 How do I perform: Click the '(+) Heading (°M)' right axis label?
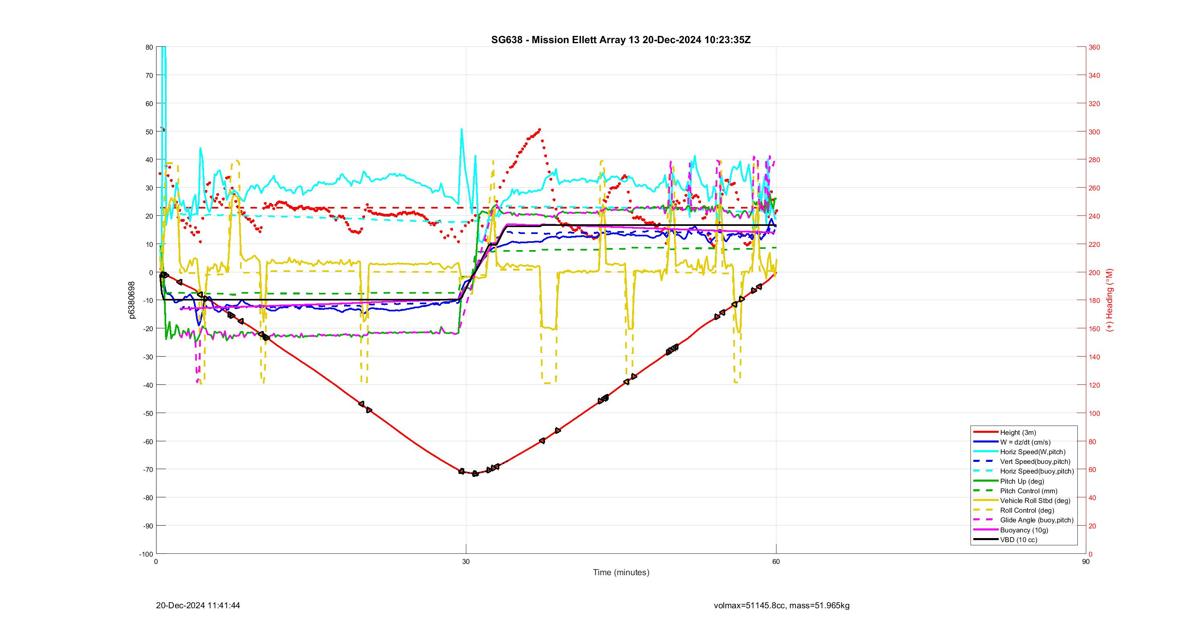1110,300
